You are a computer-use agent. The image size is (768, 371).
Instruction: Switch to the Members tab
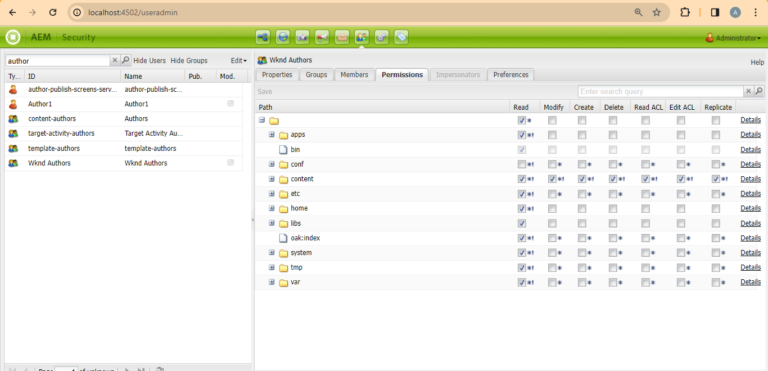pos(354,75)
